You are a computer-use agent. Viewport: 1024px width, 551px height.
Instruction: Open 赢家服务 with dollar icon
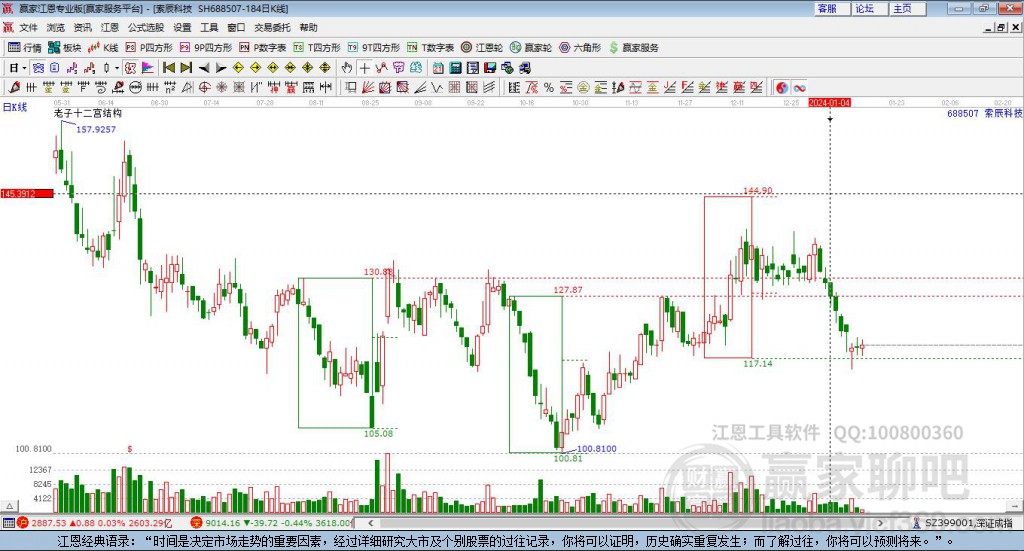[x=633, y=48]
